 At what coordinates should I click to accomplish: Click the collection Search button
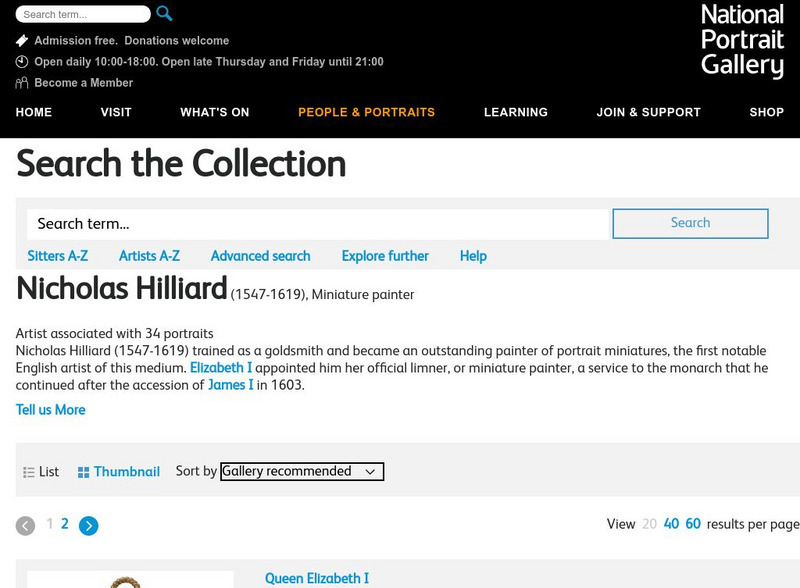pyautogui.click(x=690, y=223)
